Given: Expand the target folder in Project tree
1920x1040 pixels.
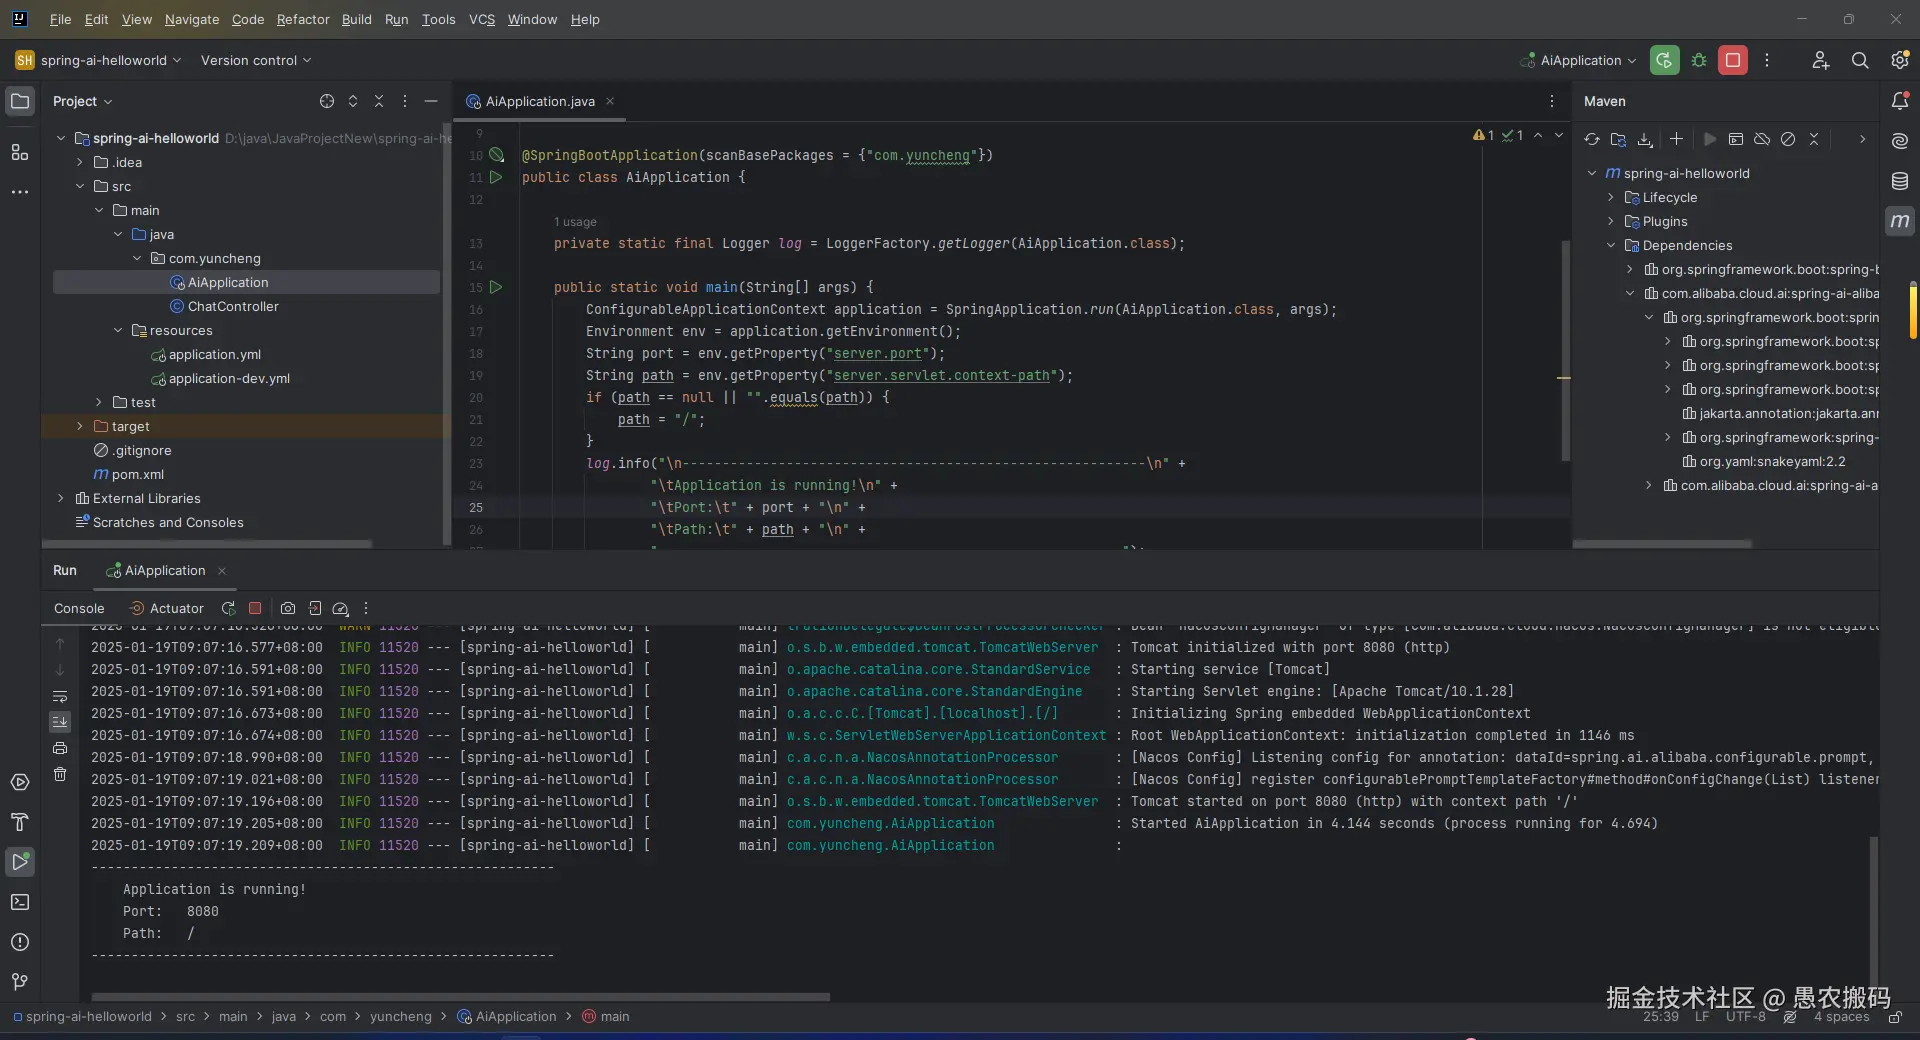Looking at the screenshot, I should [80, 426].
